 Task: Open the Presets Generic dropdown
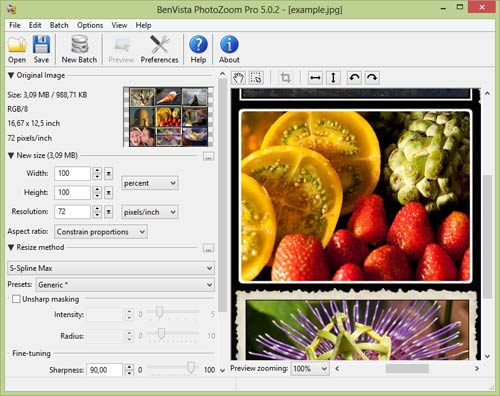coord(125,285)
